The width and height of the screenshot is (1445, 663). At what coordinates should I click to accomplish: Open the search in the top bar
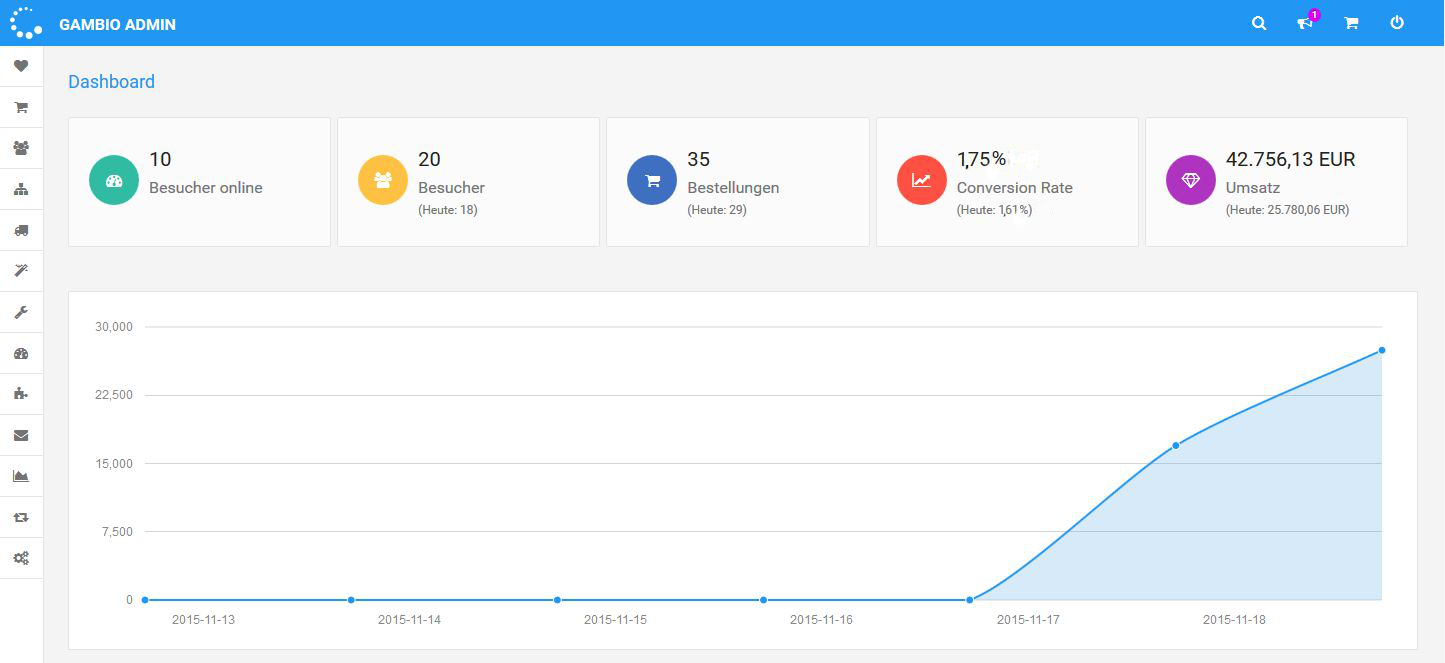(1258, 22)
